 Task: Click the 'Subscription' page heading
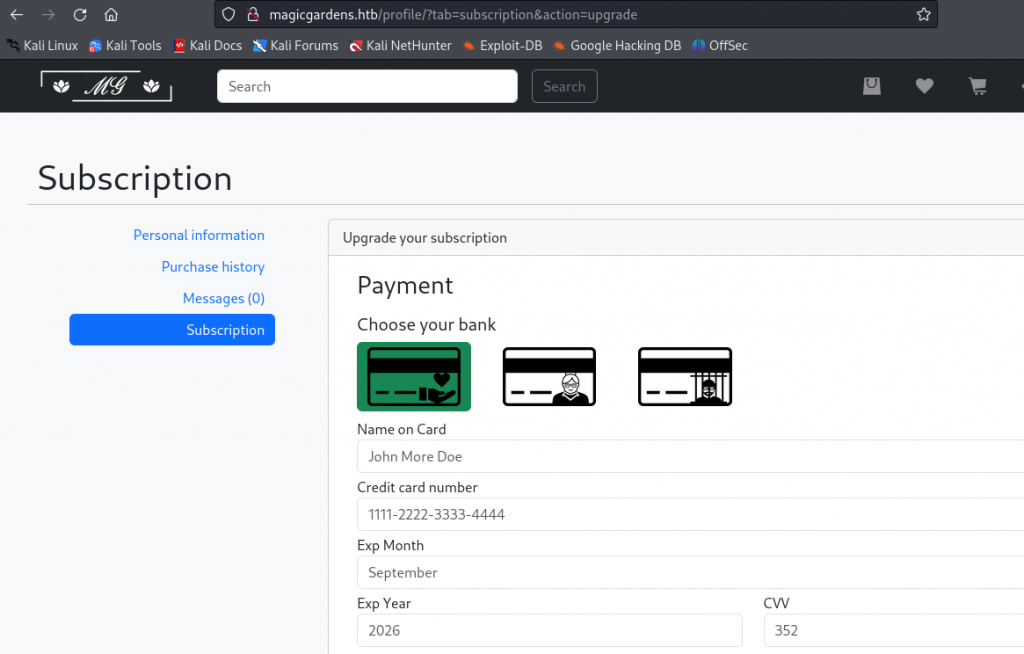135,178
